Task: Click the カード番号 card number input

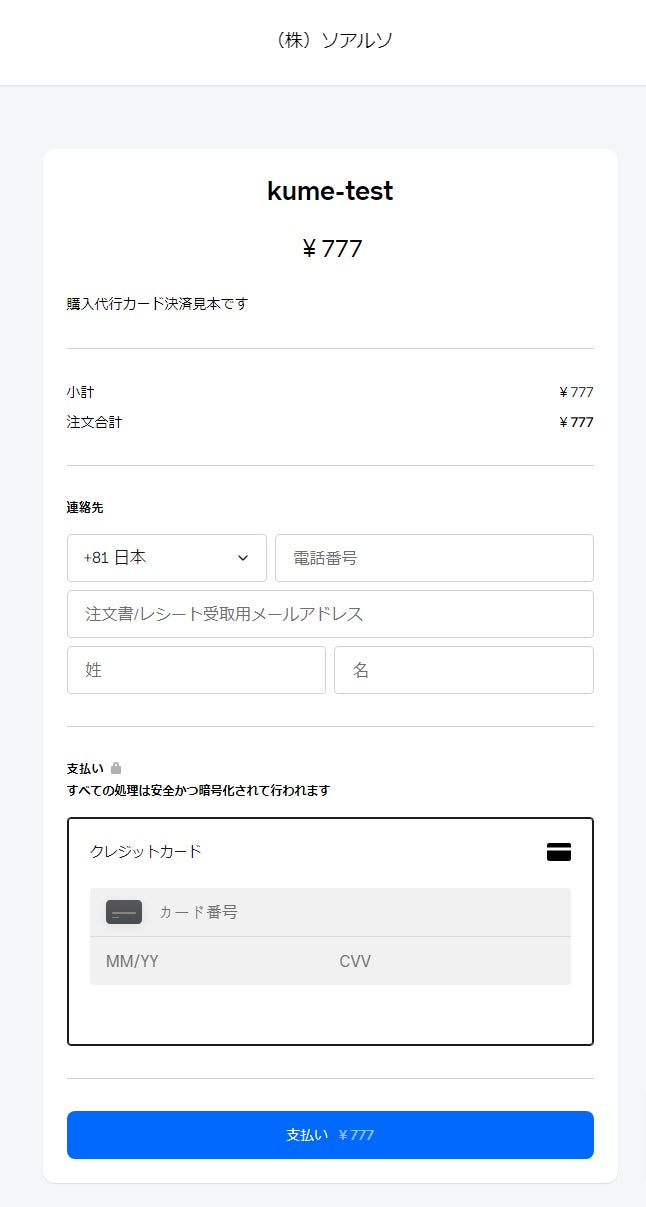Action: pyautogui.click(x=360, y=912)
